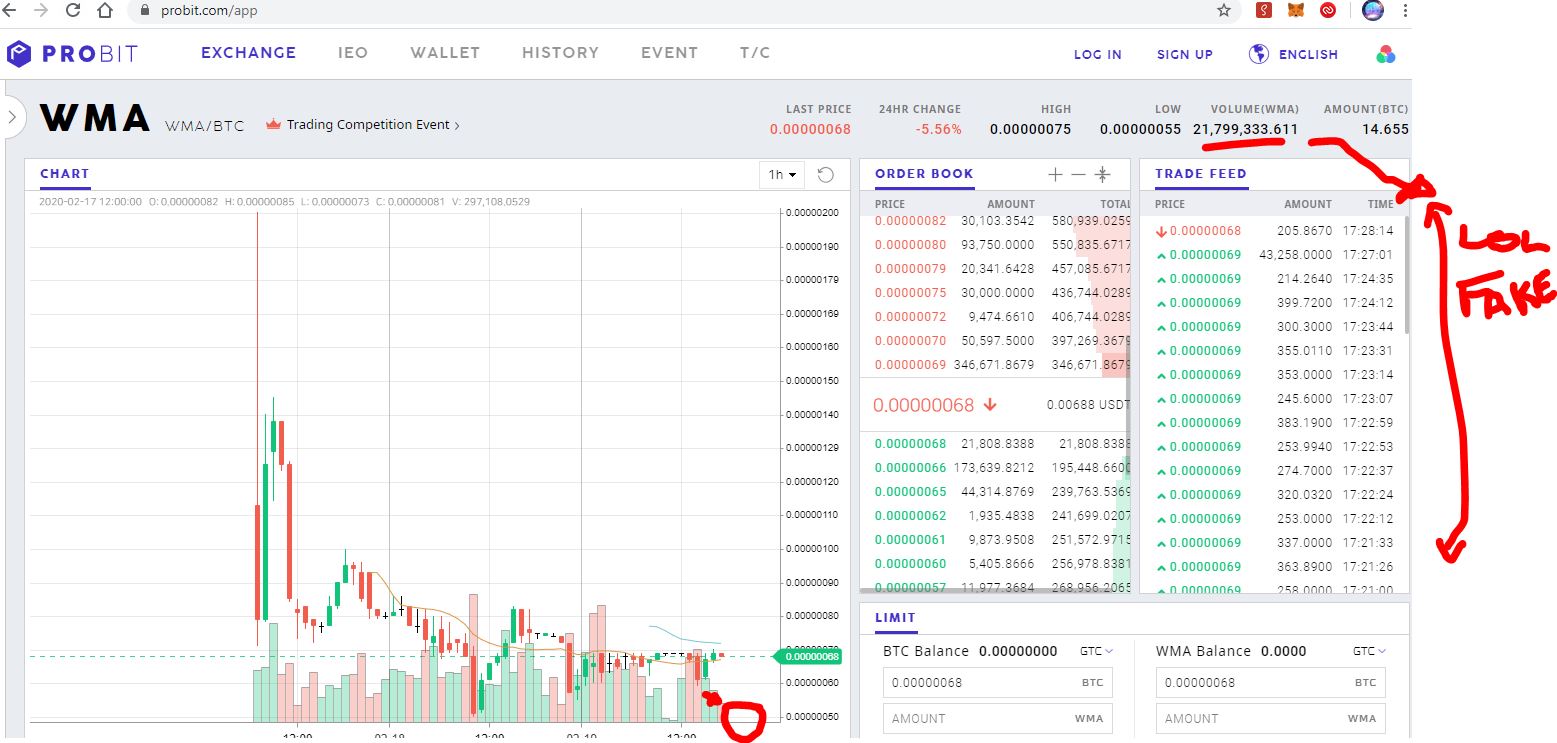Viewport: 1557px width, 743px height.
Task: Select the 0.00000072 sell order row
Action: (996, 317)
